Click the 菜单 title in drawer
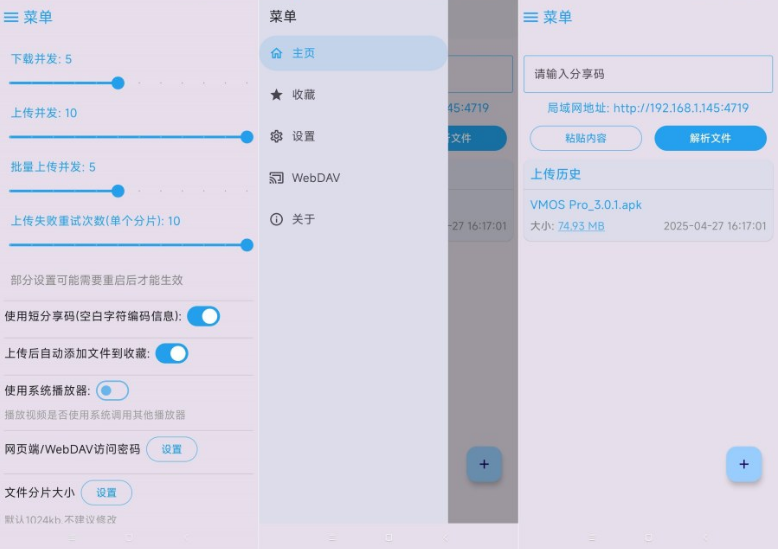The image size is (778, 549). (x=283, y=16)
